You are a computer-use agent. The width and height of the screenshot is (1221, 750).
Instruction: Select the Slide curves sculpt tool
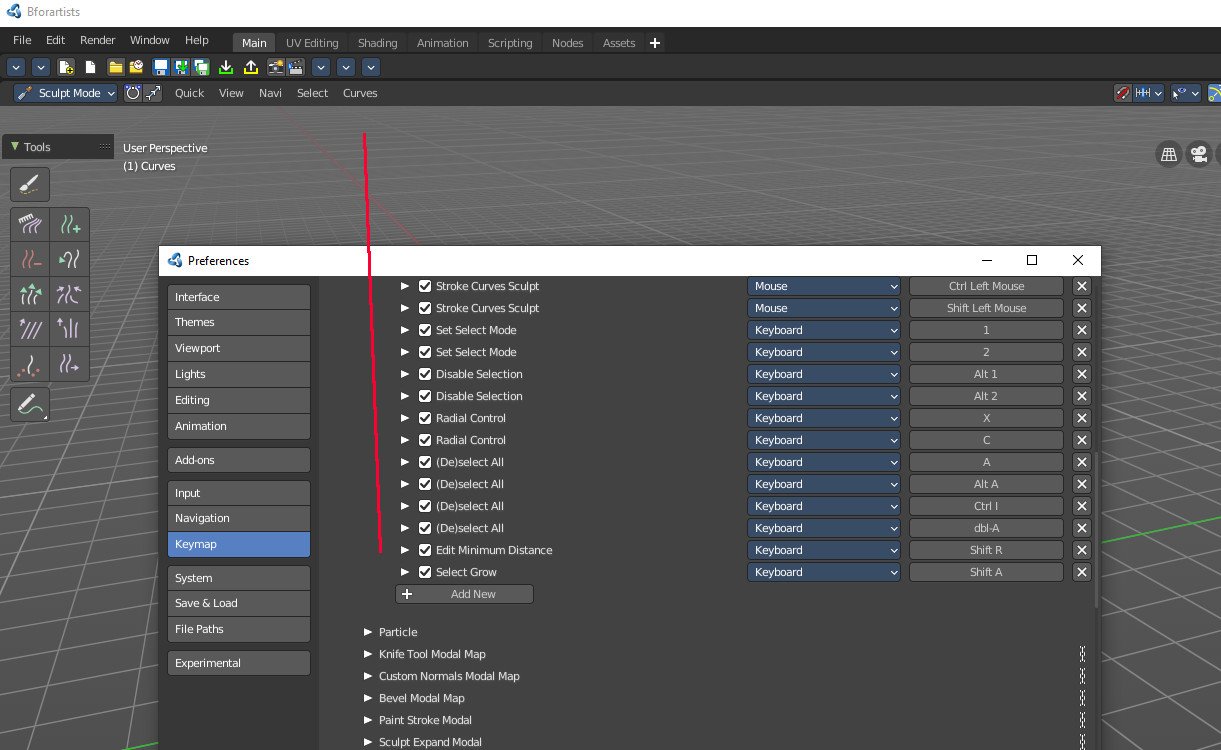click(x=69, y=364)
